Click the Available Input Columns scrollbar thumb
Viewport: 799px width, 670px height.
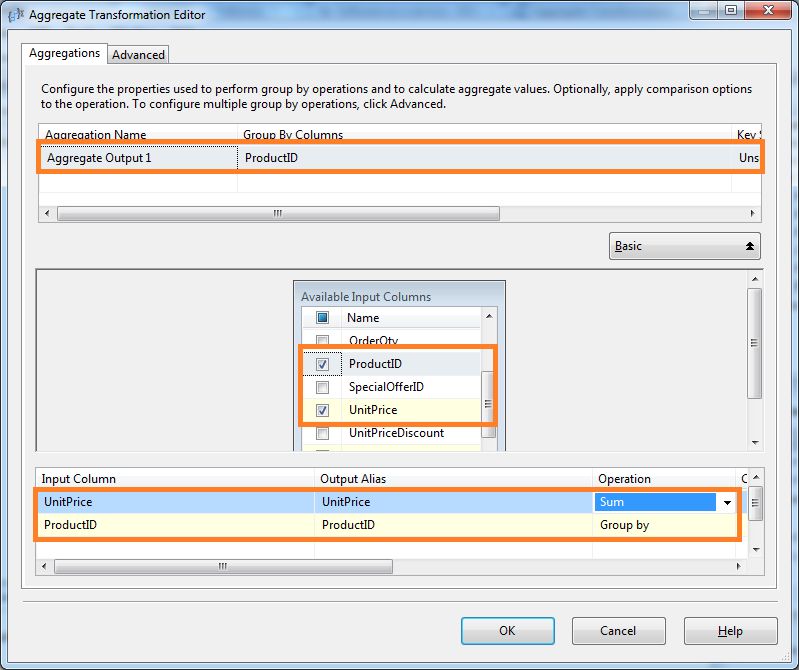[488, 404]
